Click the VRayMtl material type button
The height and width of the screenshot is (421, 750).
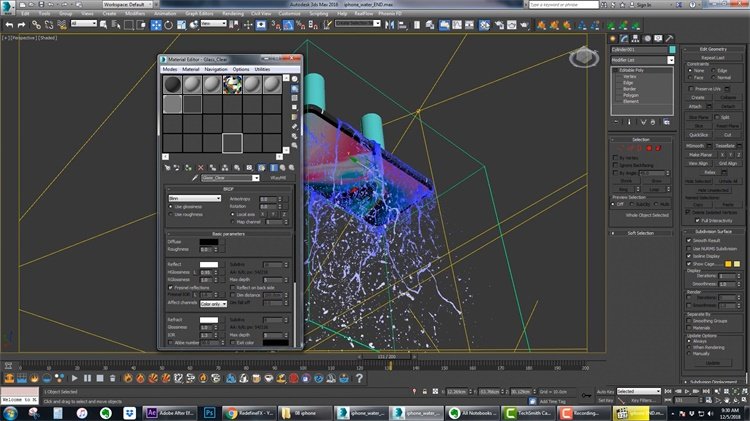pyautogui.click(x=278, y=178)
